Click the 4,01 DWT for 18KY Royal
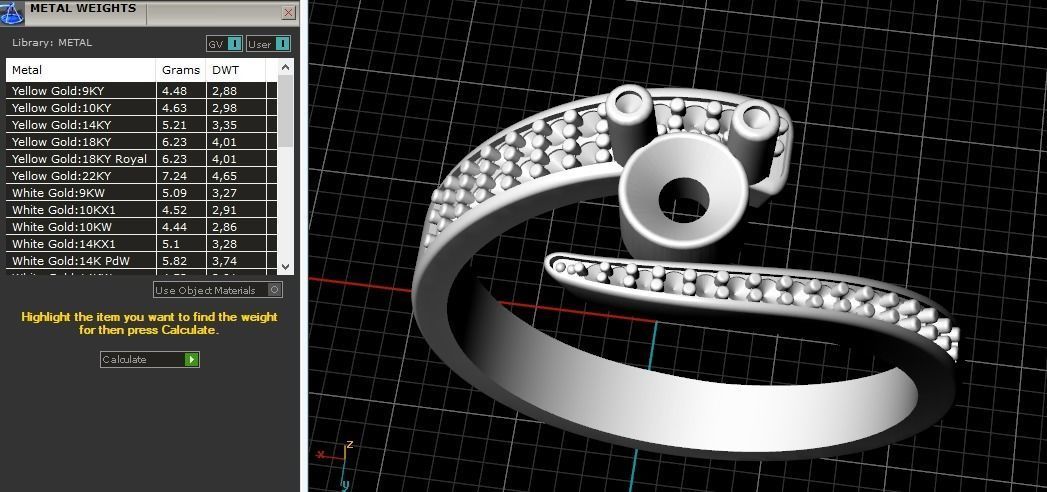The image size is (1047, 492). pyautogui.click(x=224, y=159)
